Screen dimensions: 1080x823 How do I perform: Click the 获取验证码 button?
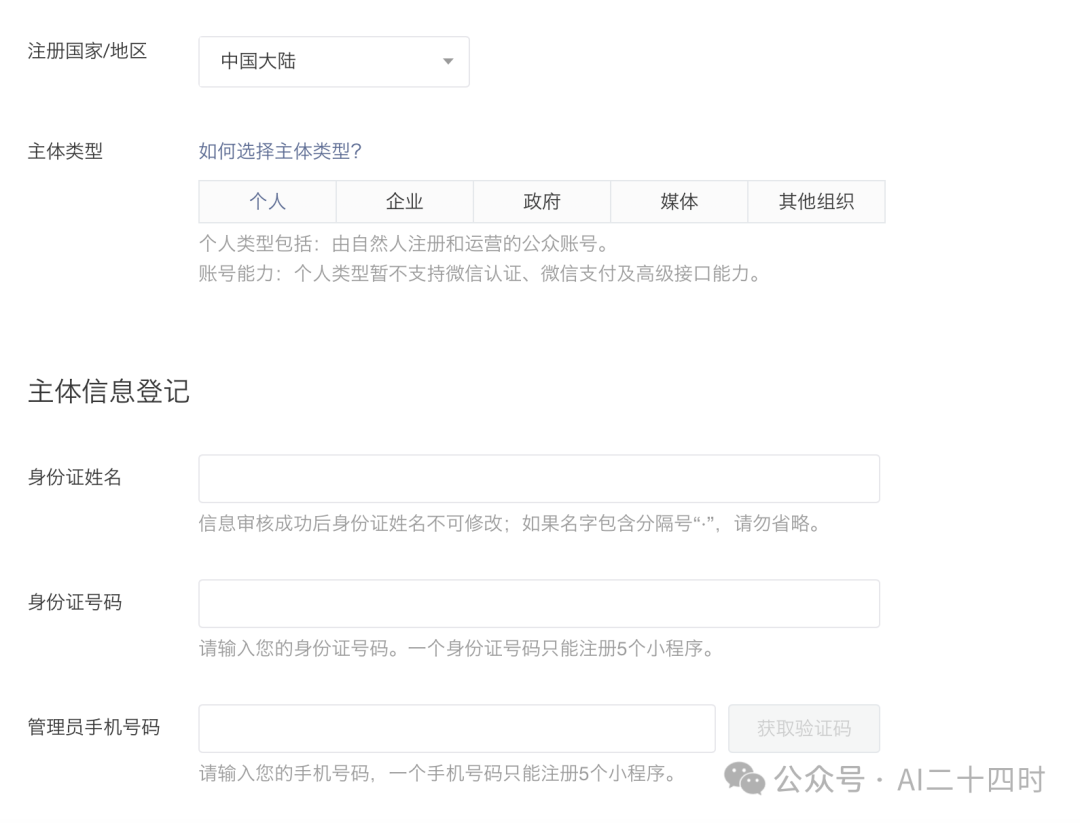pos(804,728)
